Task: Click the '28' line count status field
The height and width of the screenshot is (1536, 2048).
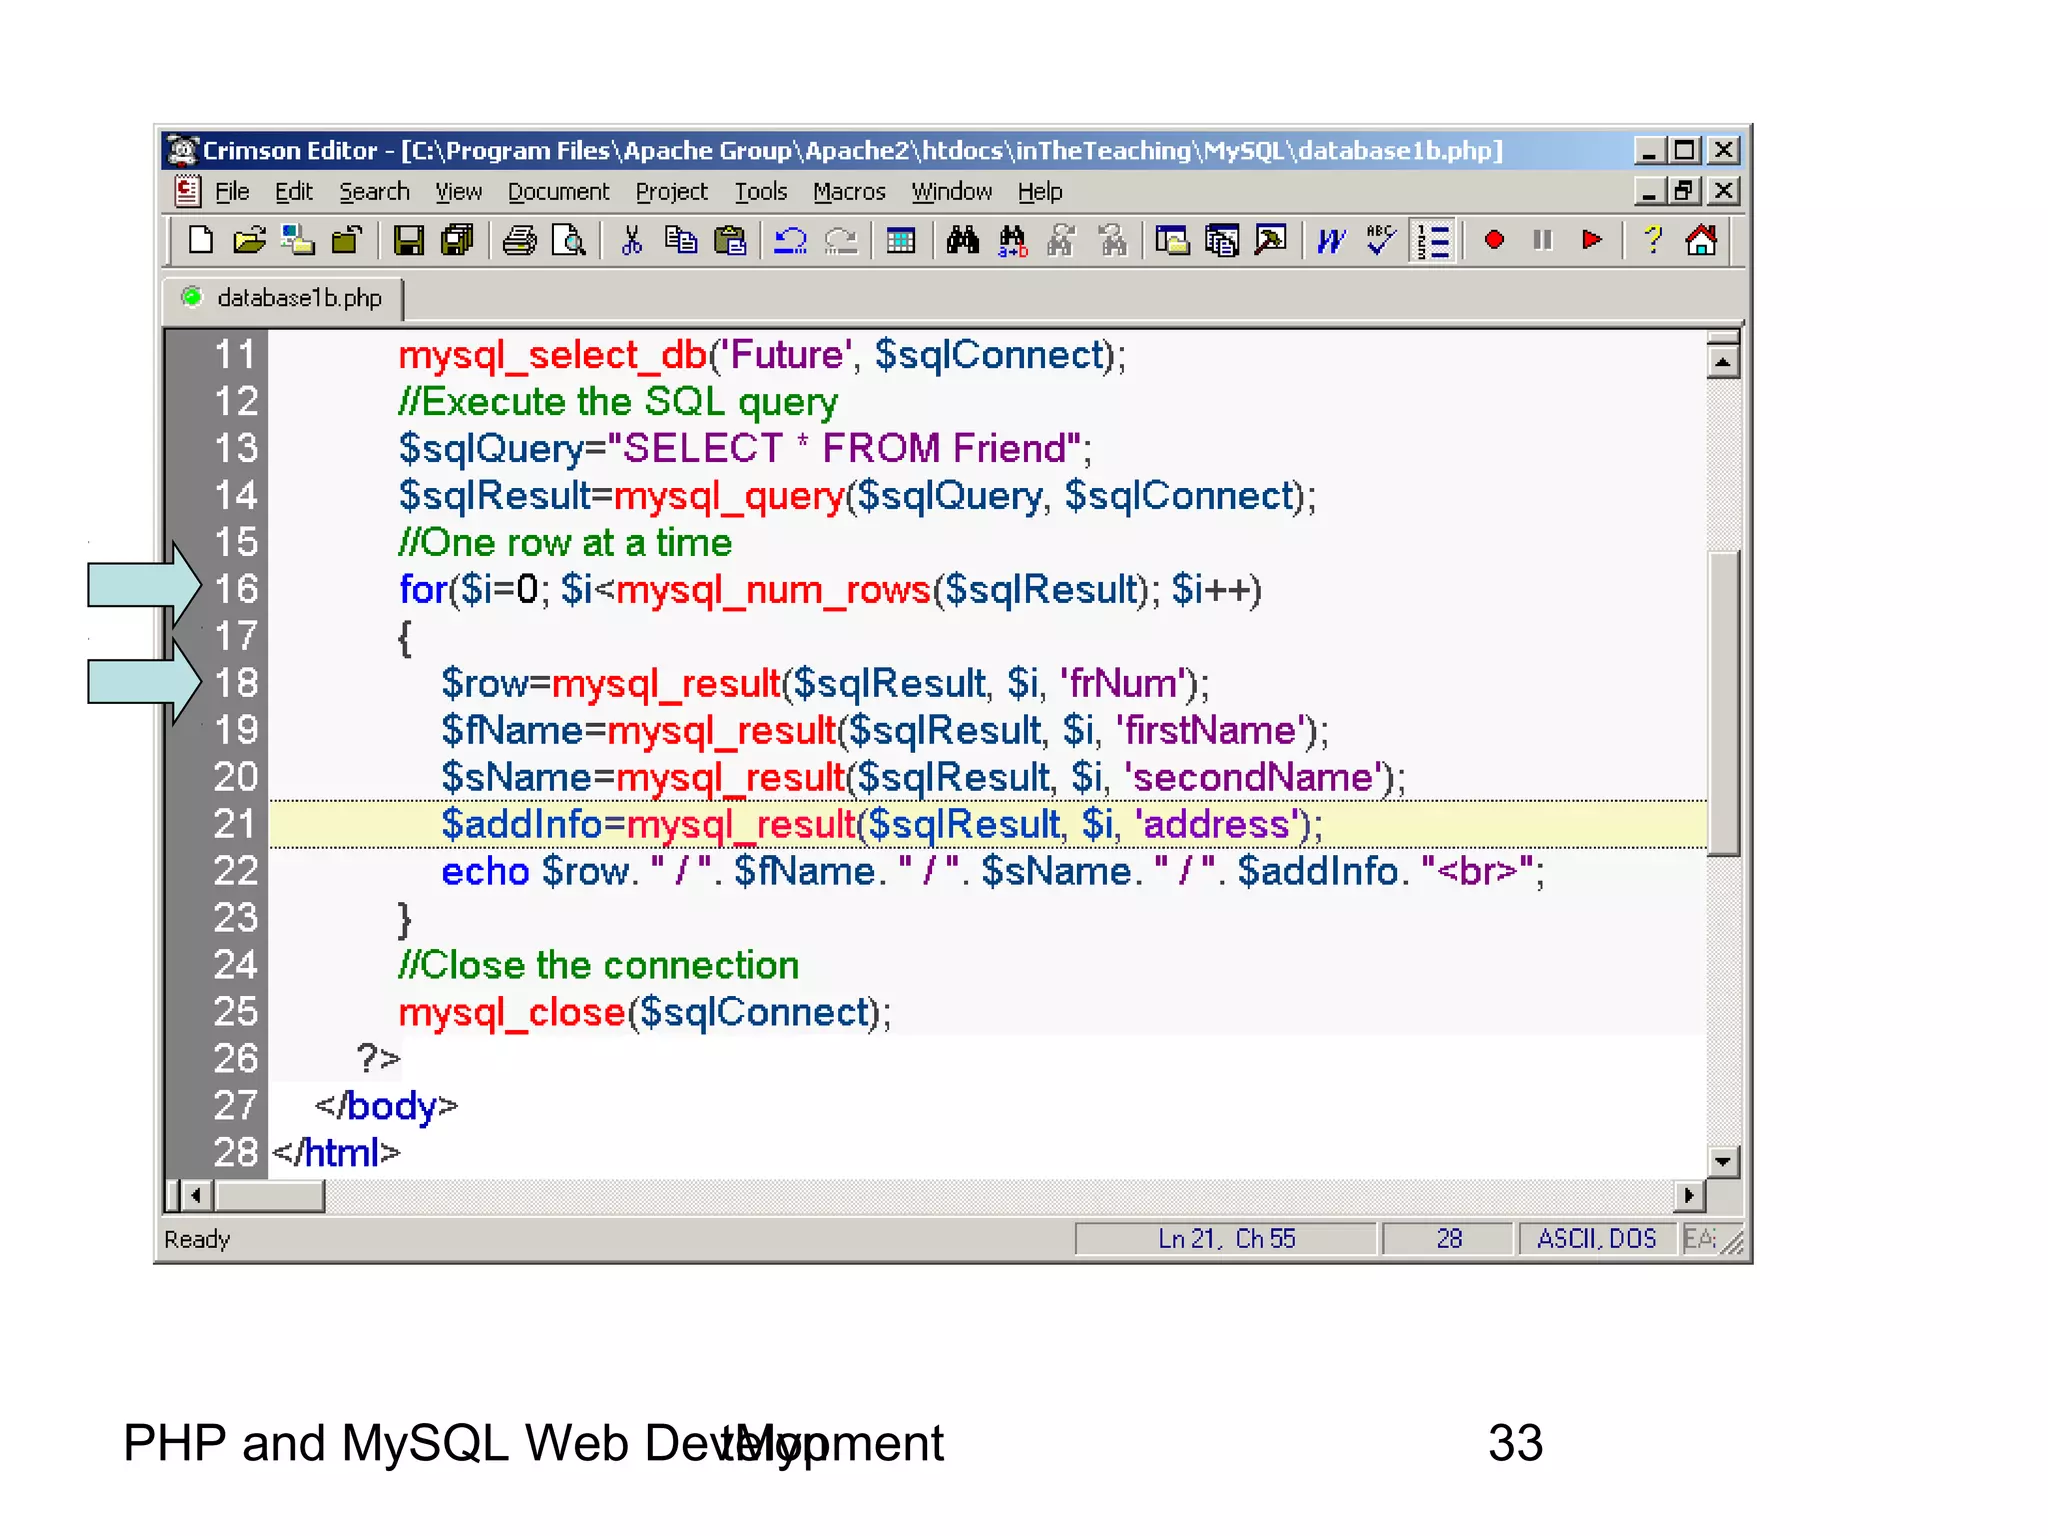Action: coord(1448,1239)
